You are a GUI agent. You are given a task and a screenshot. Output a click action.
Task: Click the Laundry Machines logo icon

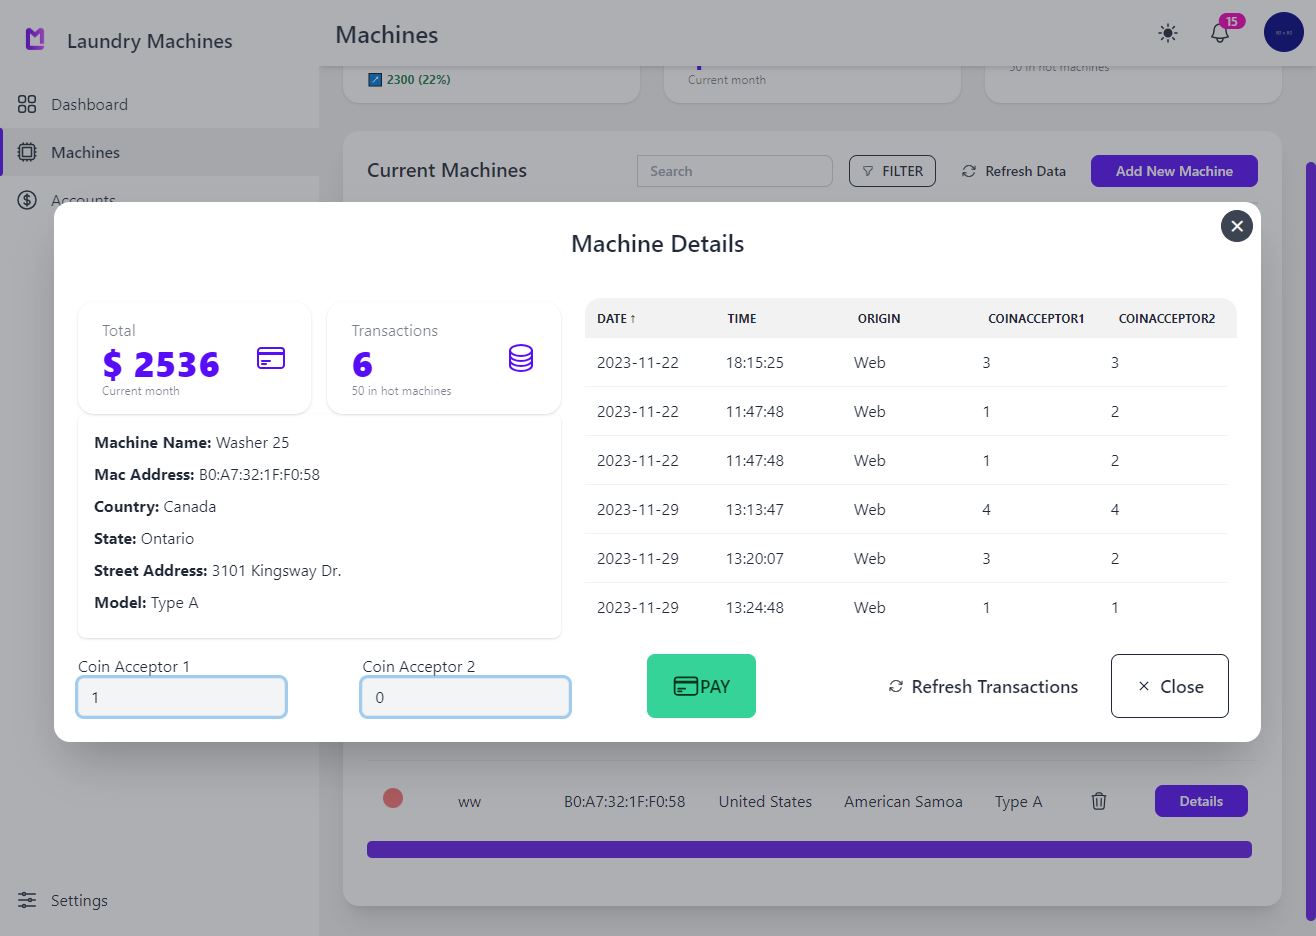35,40
